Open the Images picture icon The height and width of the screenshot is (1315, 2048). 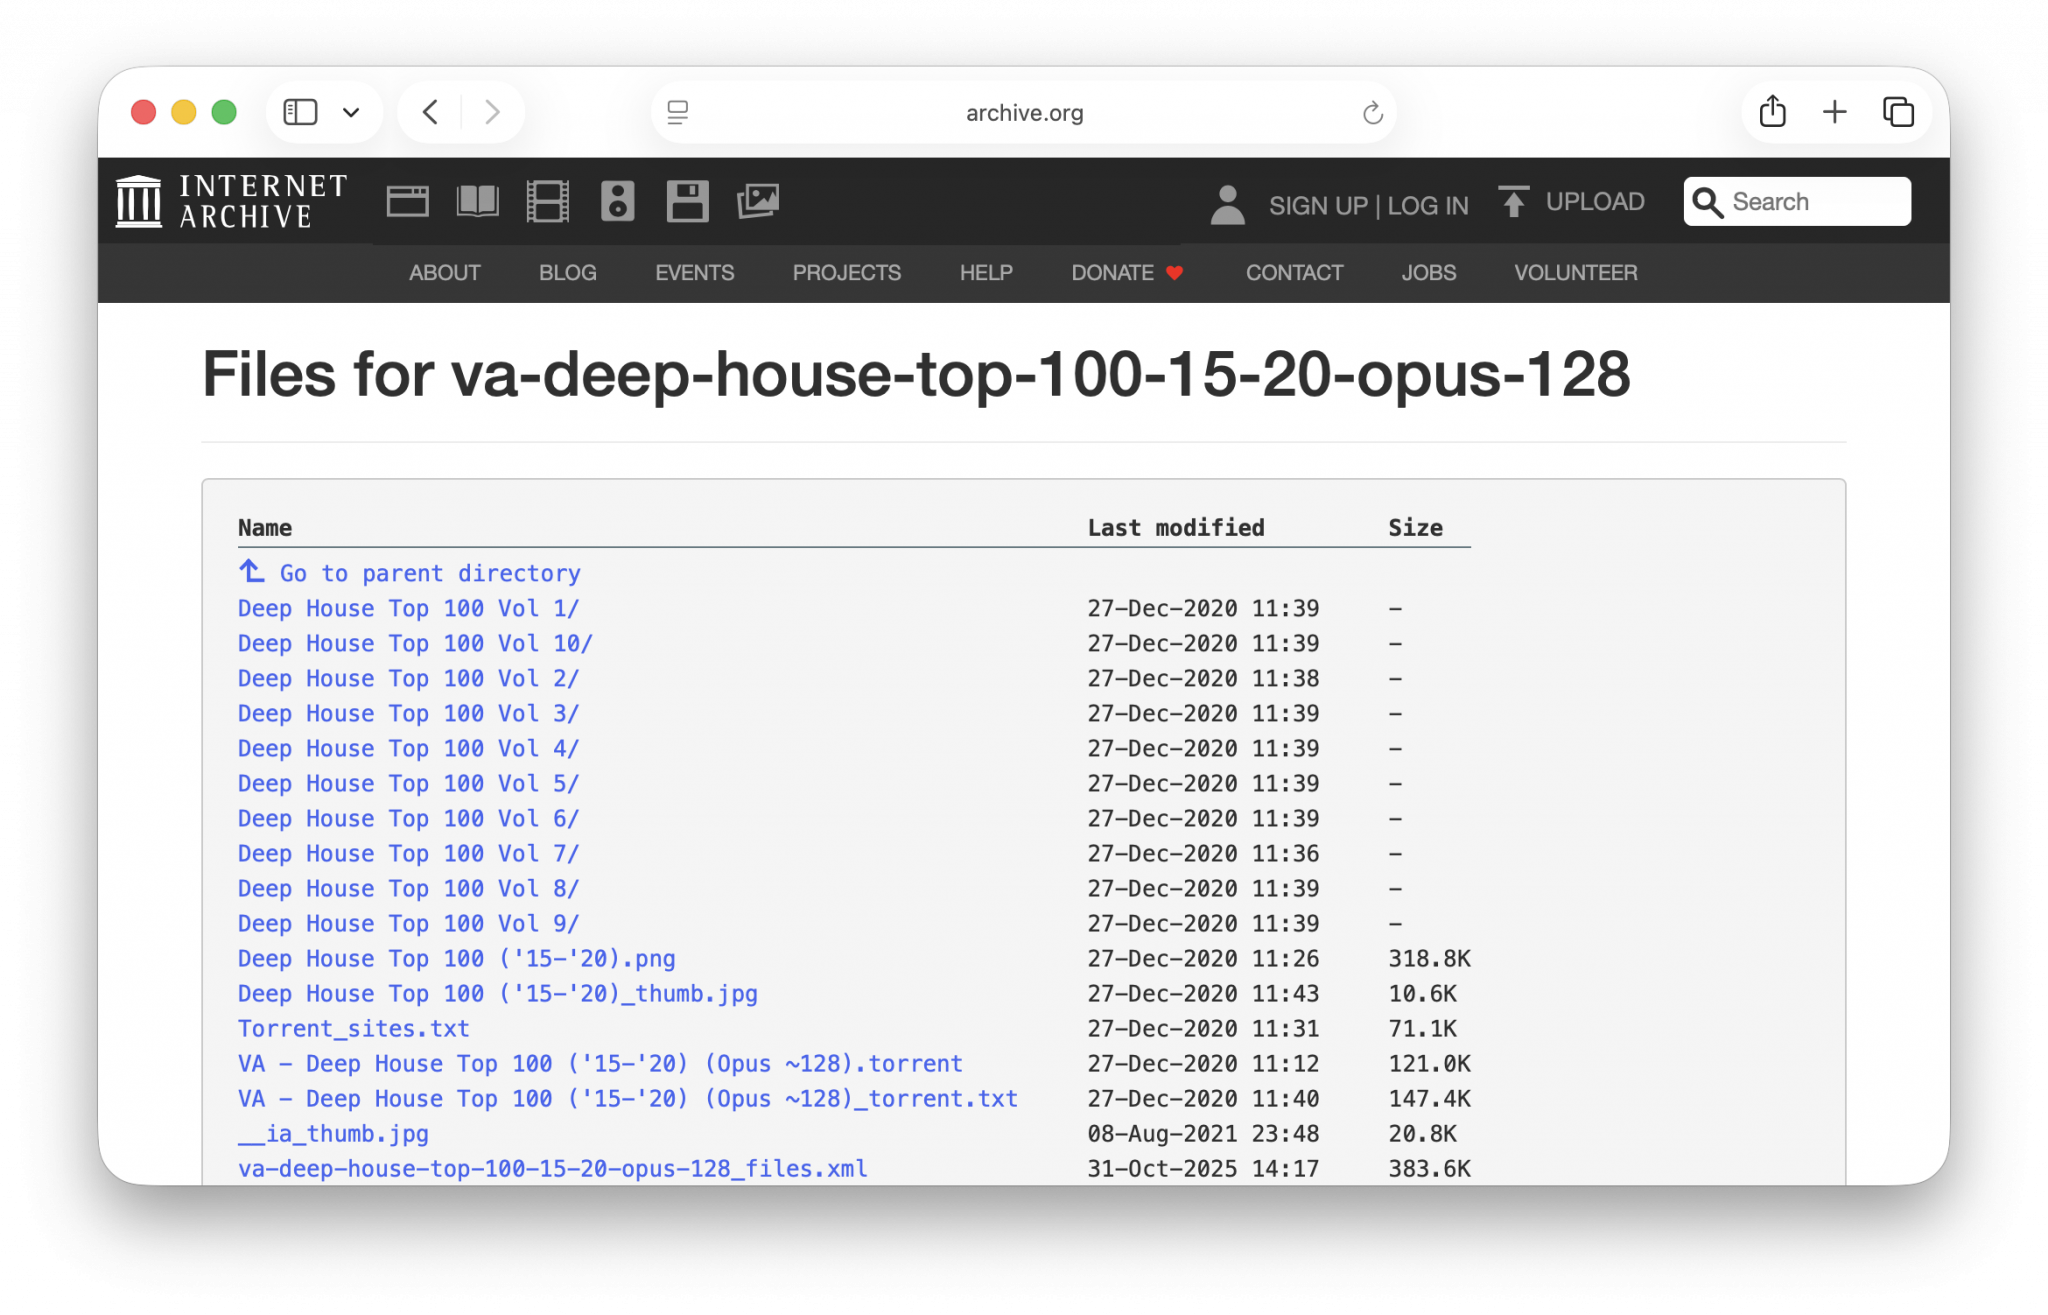[x=758, y=202]
